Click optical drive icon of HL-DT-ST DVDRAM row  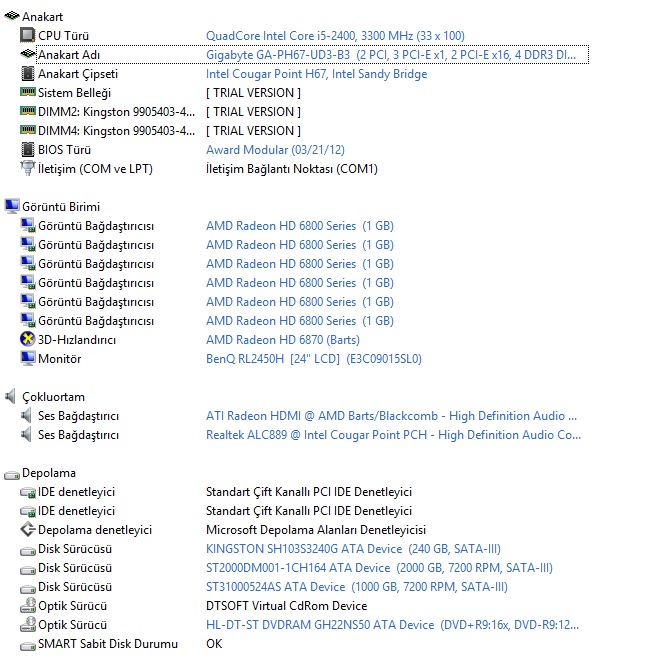28,624
